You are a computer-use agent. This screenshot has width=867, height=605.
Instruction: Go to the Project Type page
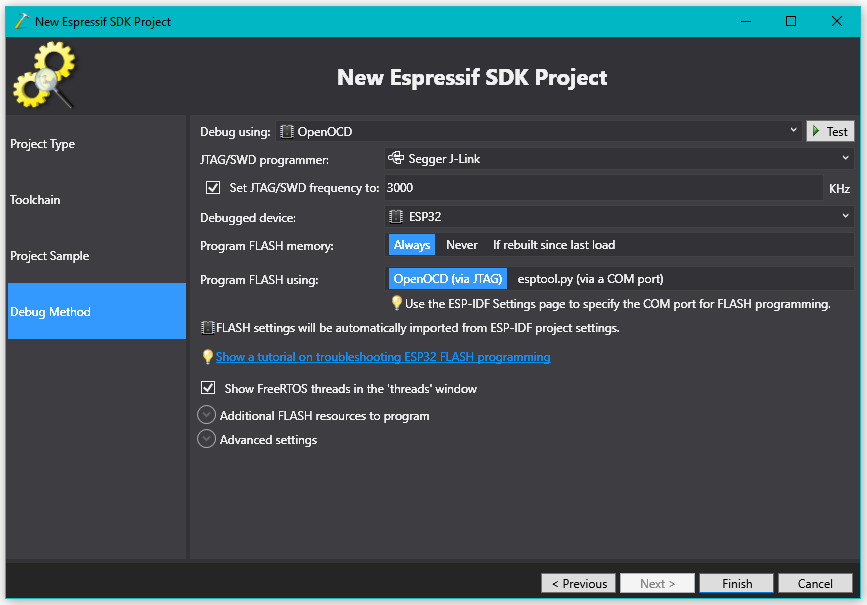click(97, 144)
